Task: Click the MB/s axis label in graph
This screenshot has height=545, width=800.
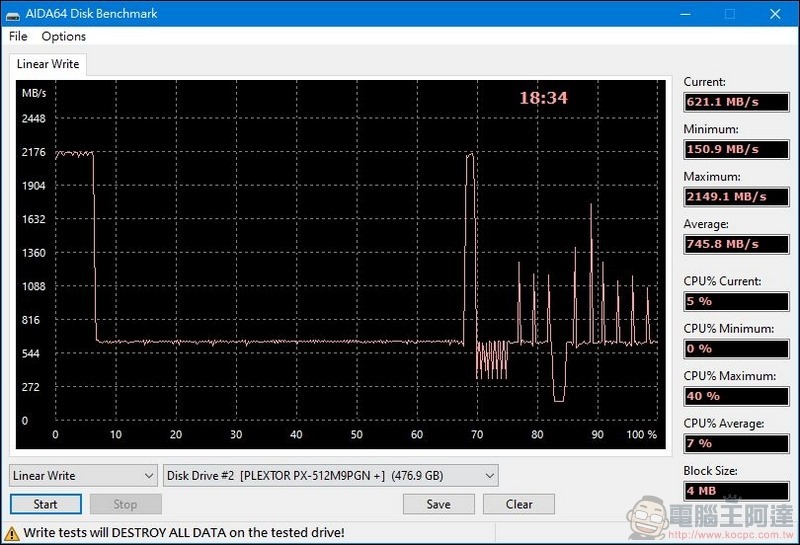Action: (x=34, y=93)
